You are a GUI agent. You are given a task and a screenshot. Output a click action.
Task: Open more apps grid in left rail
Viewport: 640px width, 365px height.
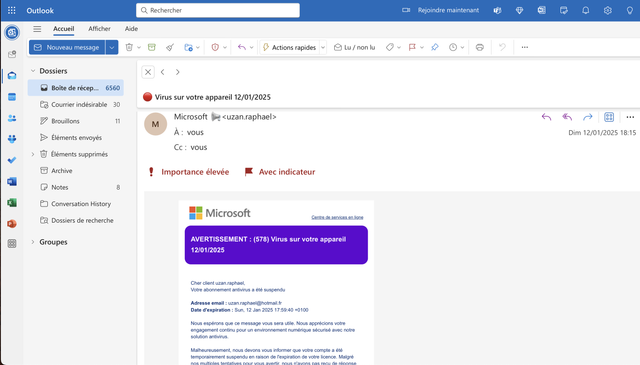pyautogui.click(x=12, y=244)
